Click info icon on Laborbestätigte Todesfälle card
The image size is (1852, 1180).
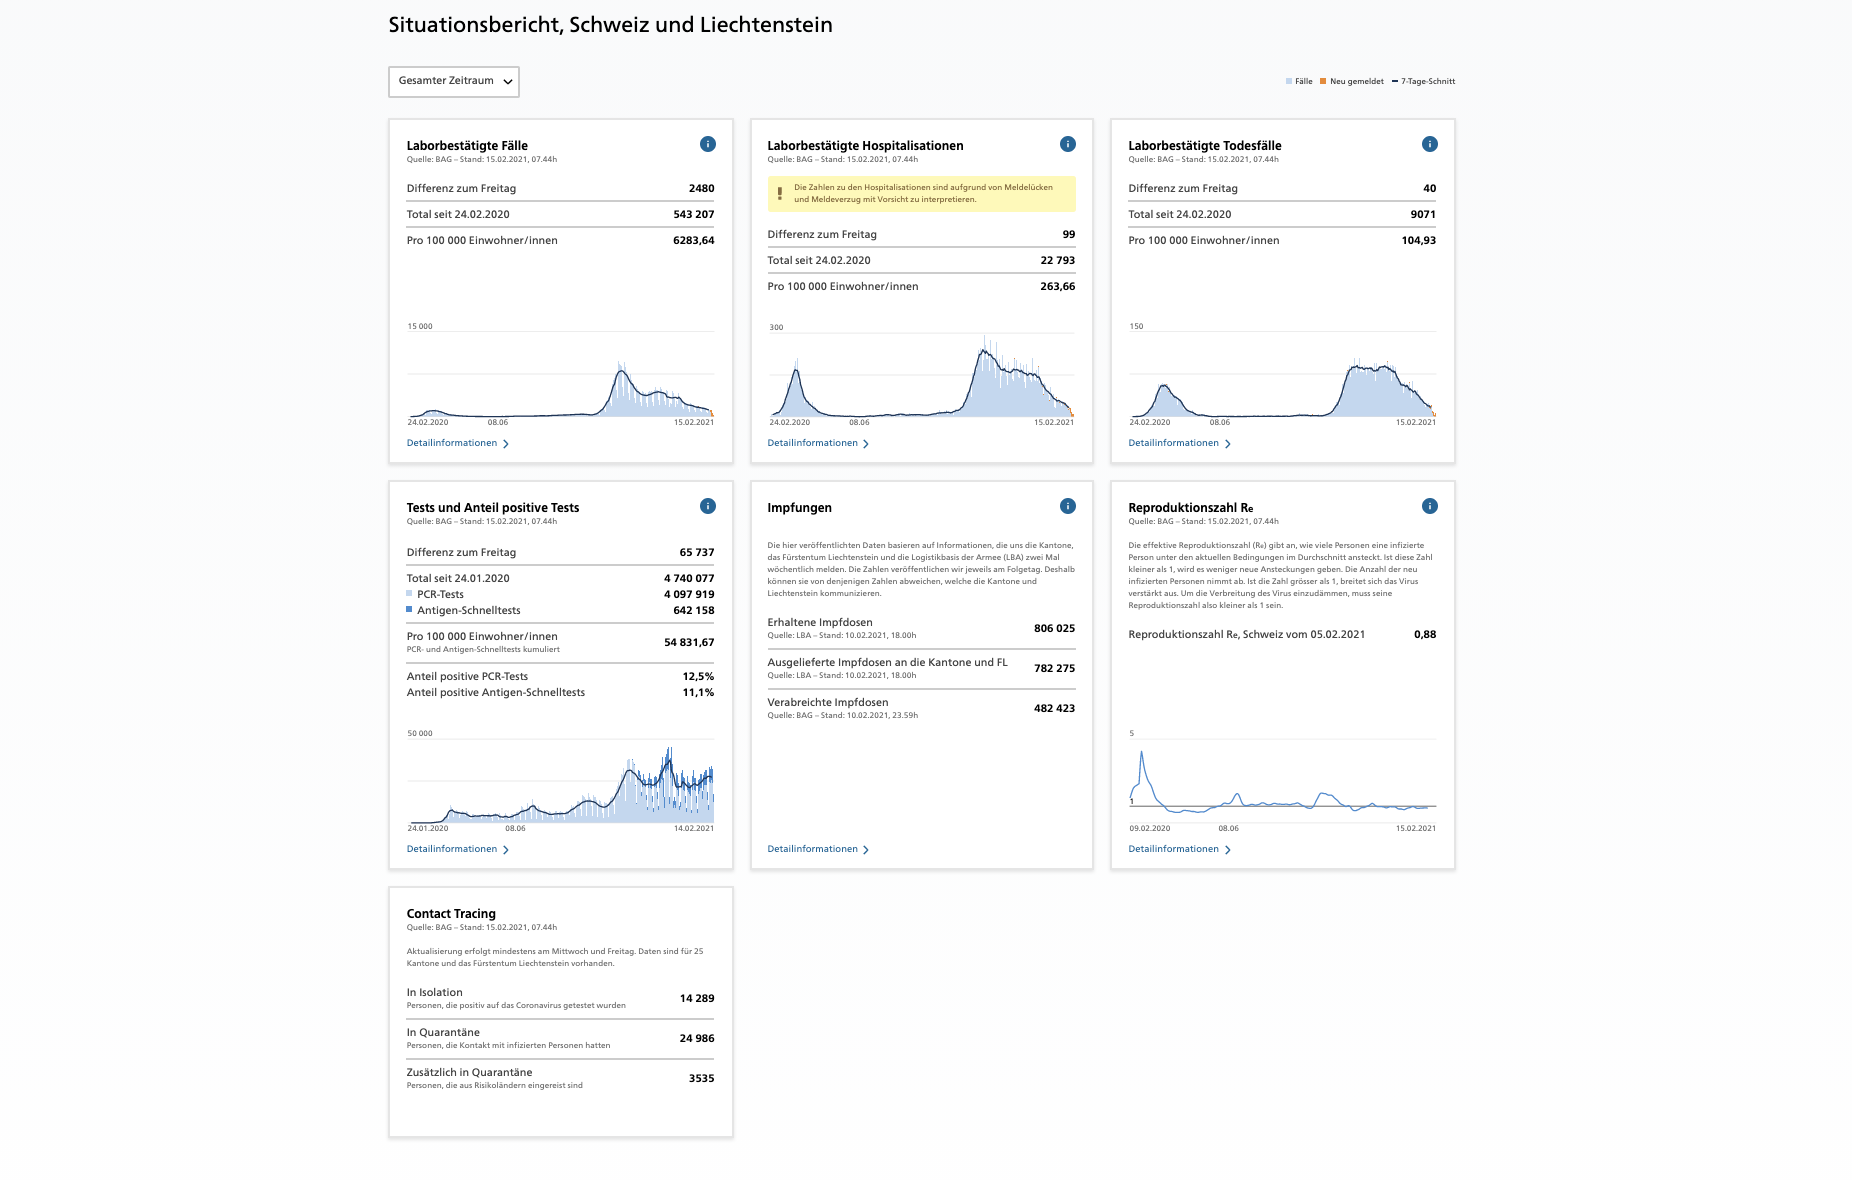pos(1430,144)
